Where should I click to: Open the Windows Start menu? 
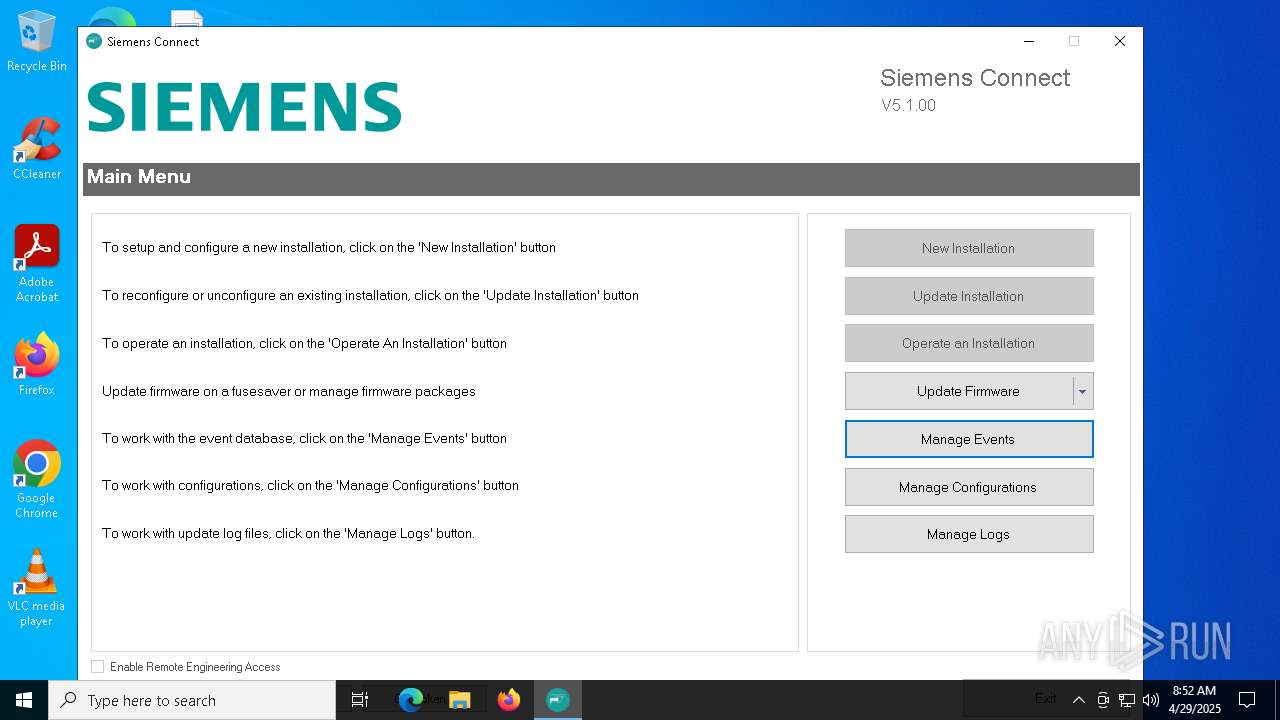tap(24, 700)
